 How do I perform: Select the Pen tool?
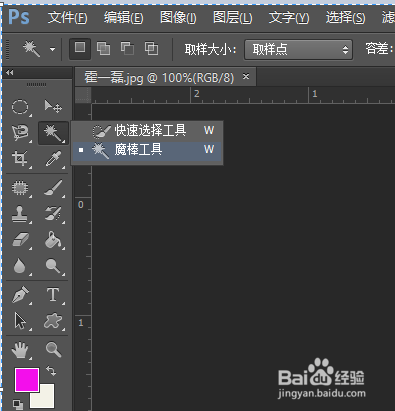tap(20, 295)
